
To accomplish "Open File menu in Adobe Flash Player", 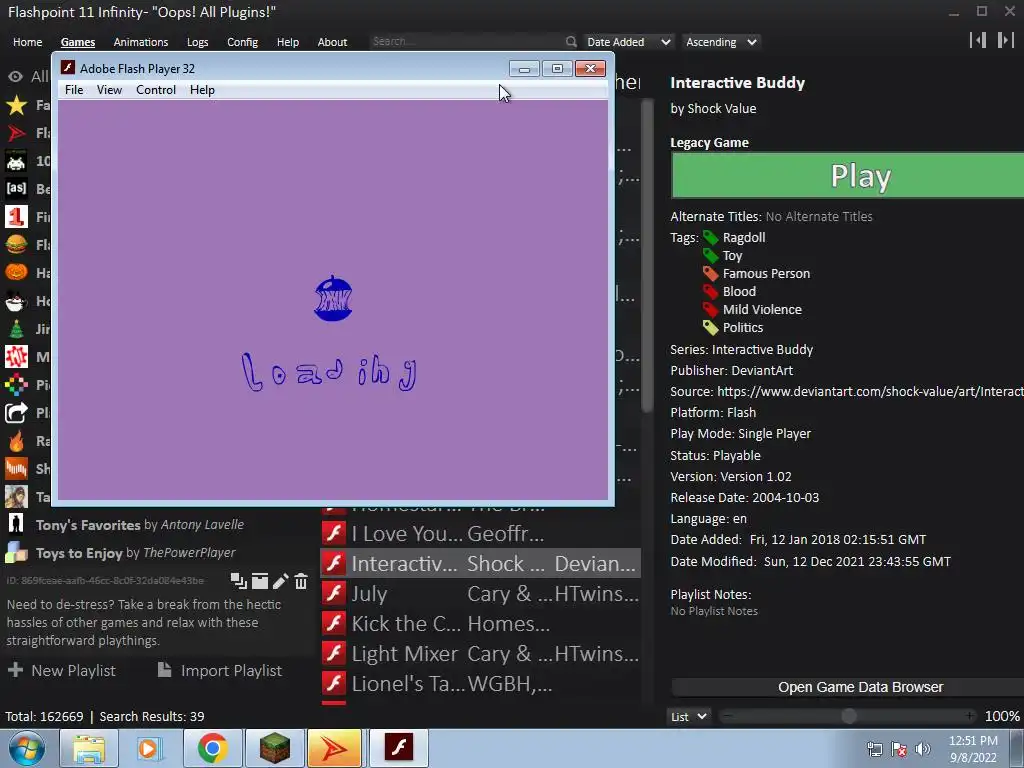I will pyautogui.click(x=74, y=89).
